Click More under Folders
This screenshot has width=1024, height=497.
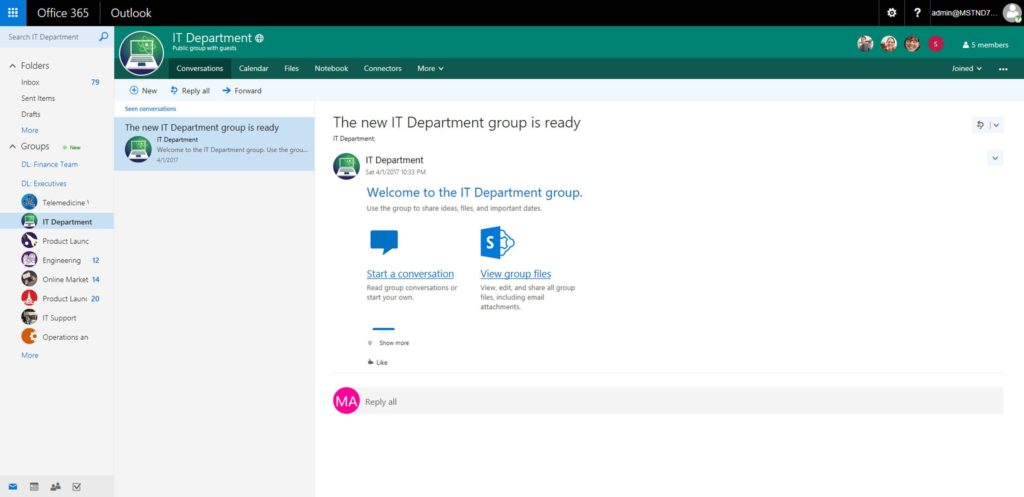[x=29, y=130]
